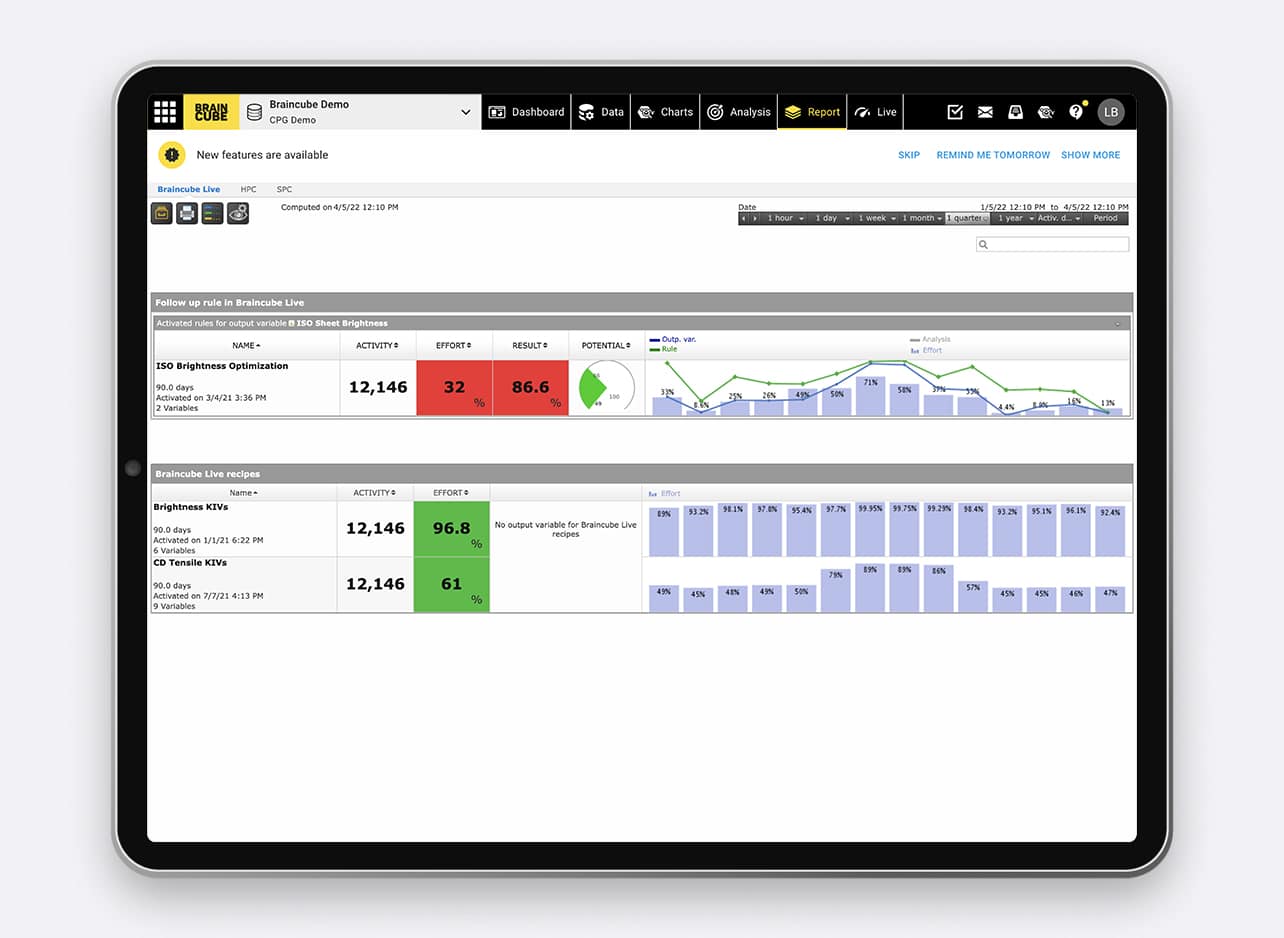Open the Analysis menu
The width and height of the screenshot is (1284, 938).
(x=740, y=112)
